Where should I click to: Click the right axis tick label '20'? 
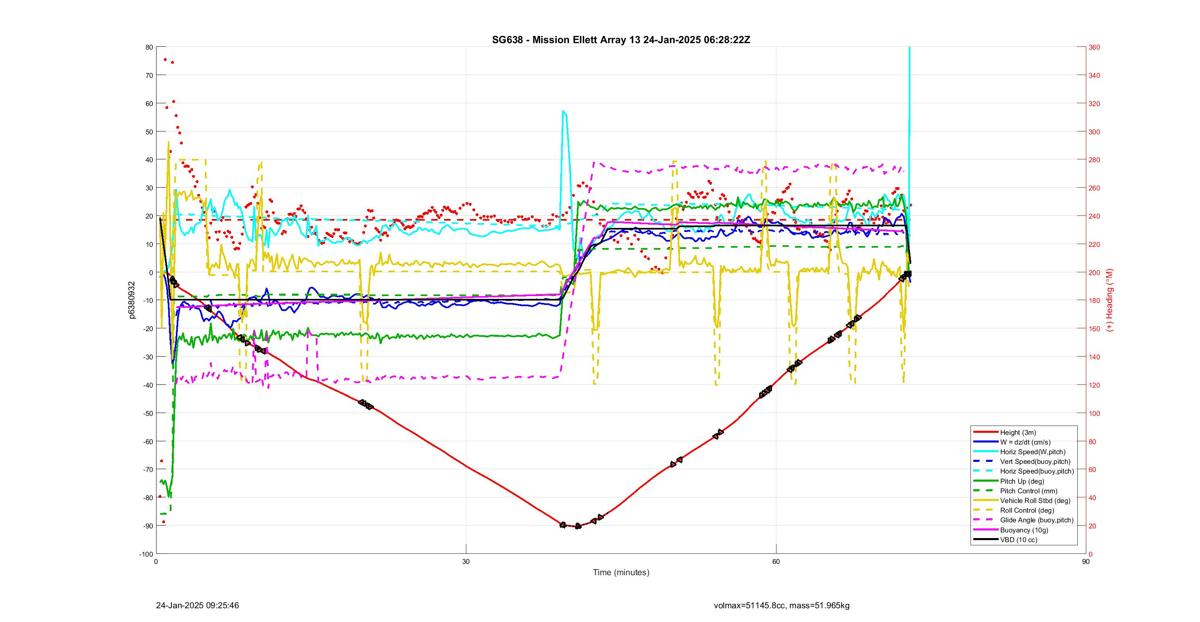point(1093,526)
